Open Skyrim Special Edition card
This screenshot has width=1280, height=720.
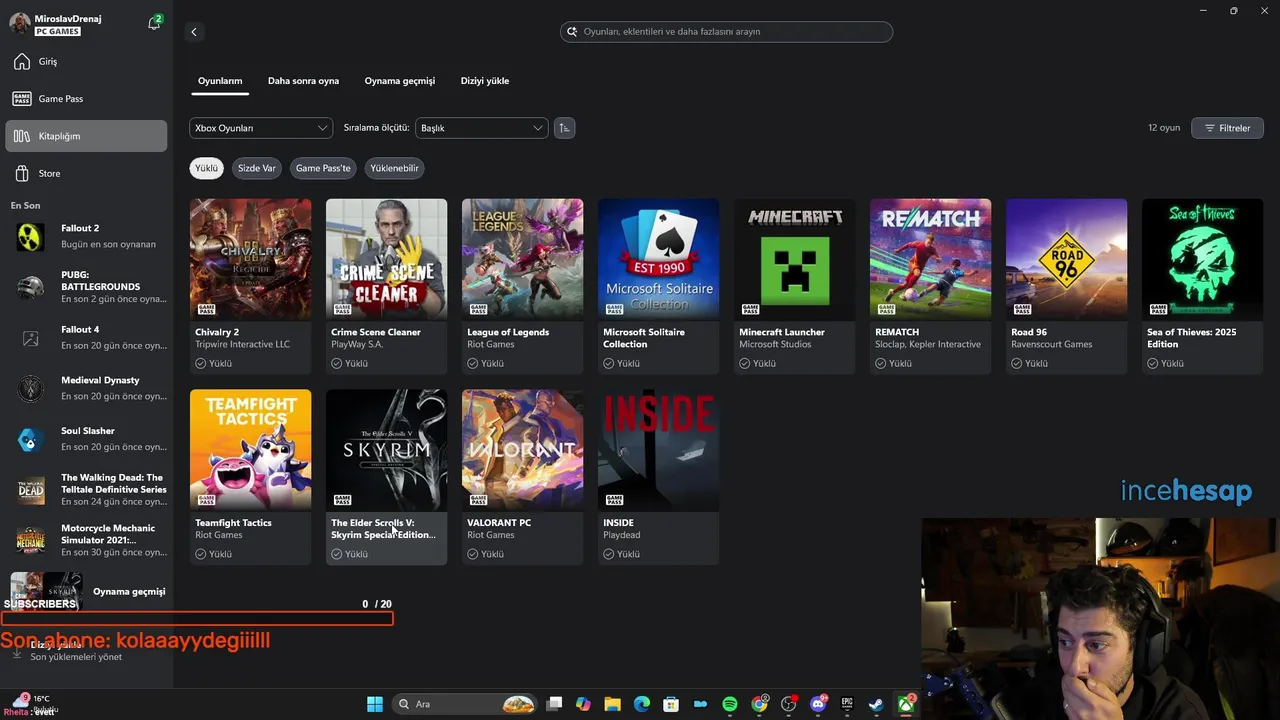(386, 477)
